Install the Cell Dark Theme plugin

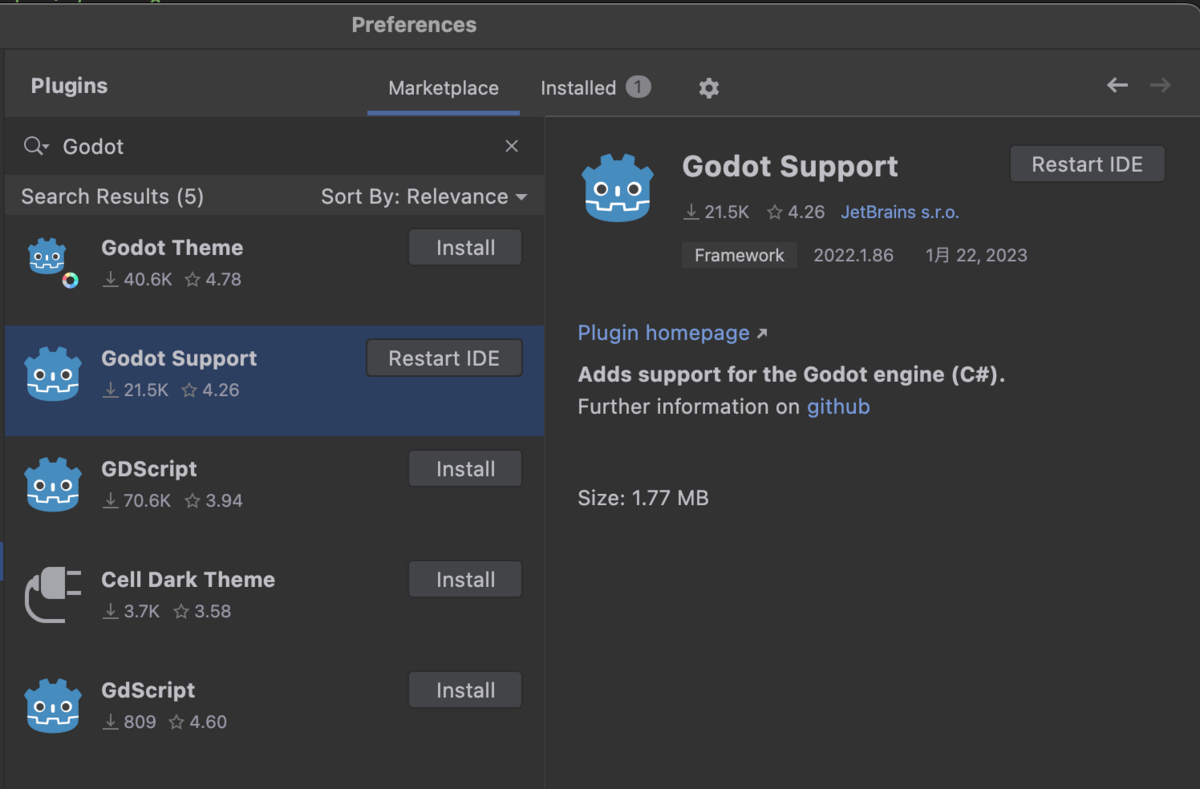[465, 580]
